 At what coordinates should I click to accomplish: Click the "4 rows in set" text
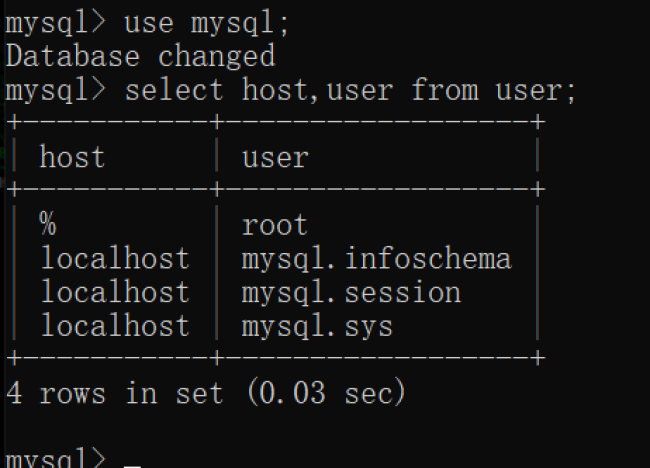tap(114, 393)
